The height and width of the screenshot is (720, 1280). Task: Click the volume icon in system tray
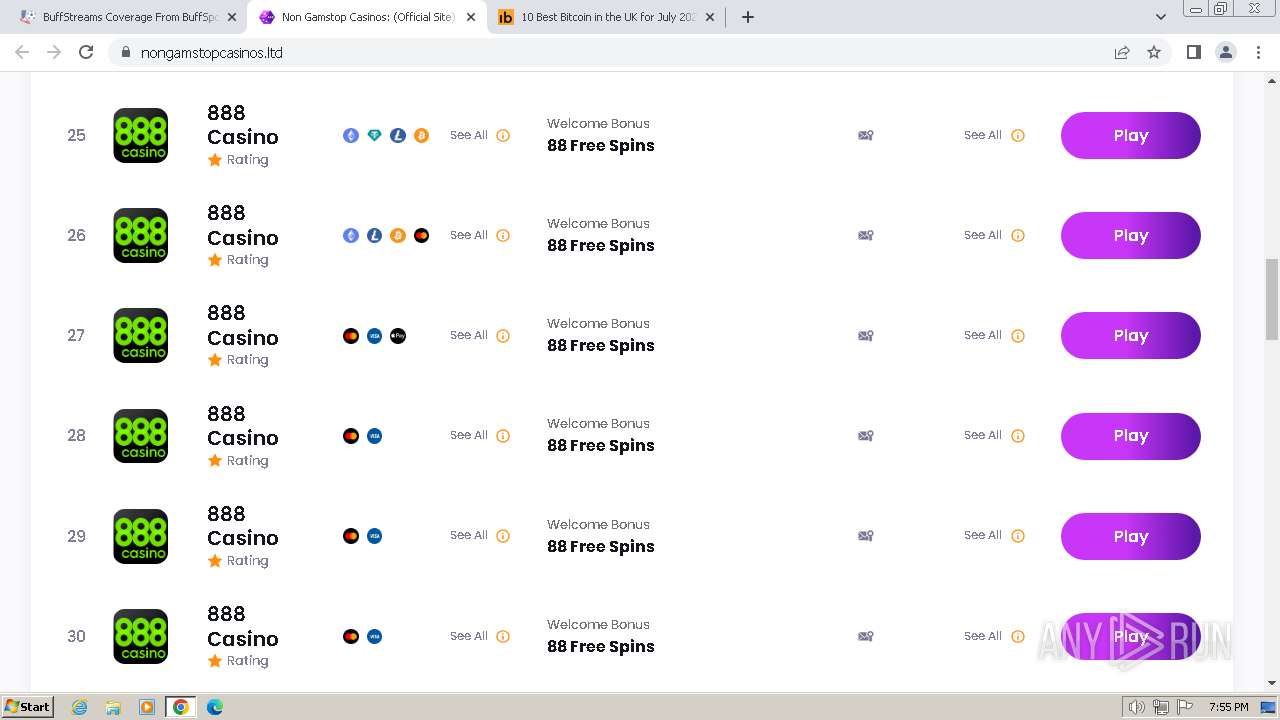[x=1136, y=707]
